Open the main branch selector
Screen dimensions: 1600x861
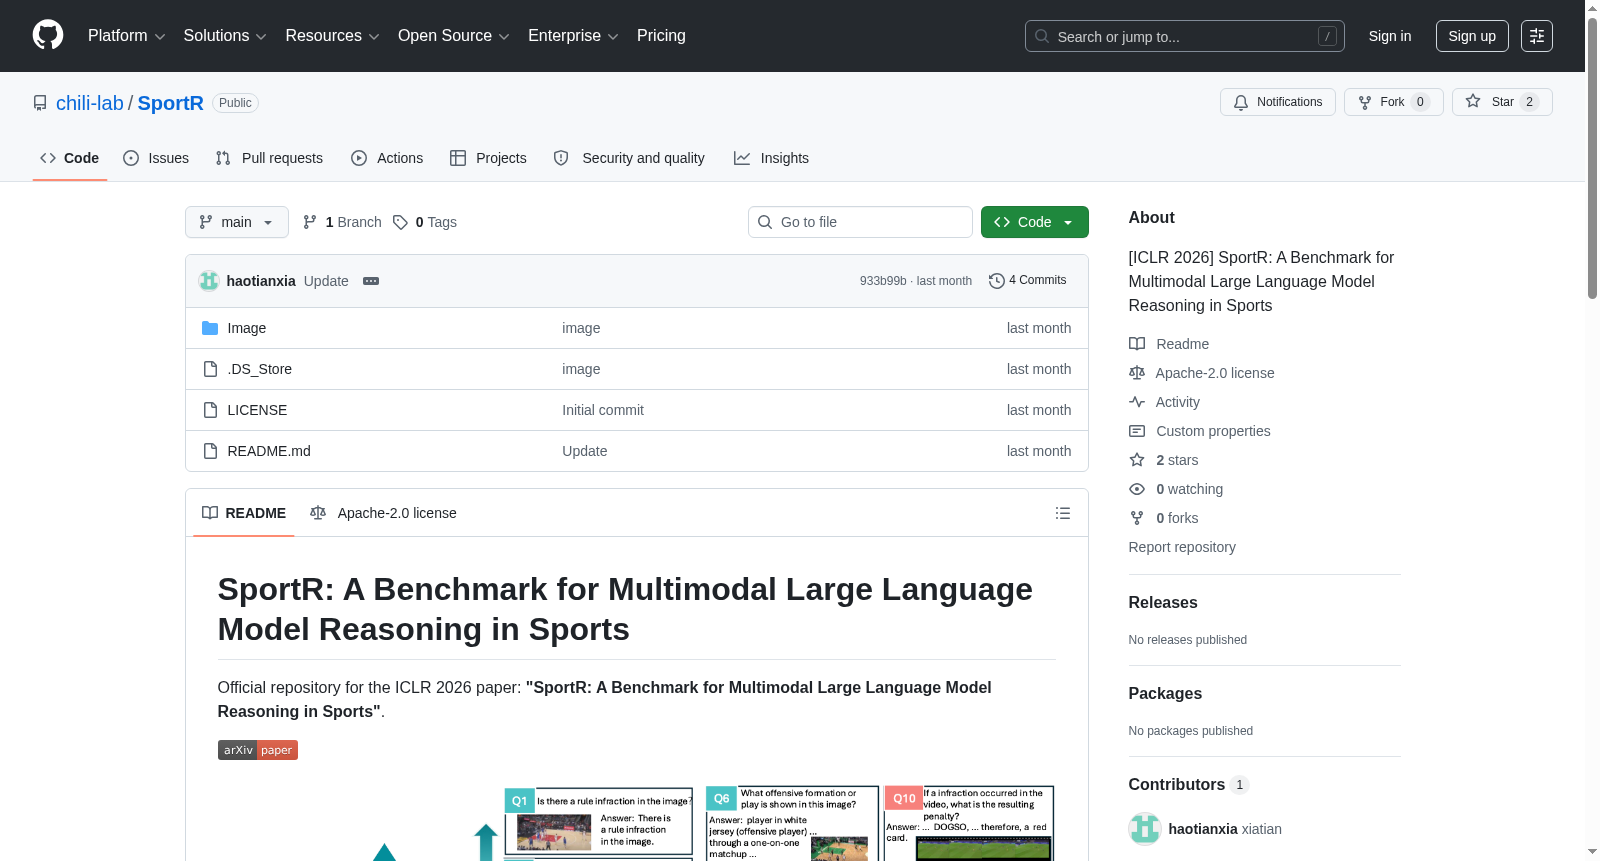click(x=237, y=222)
